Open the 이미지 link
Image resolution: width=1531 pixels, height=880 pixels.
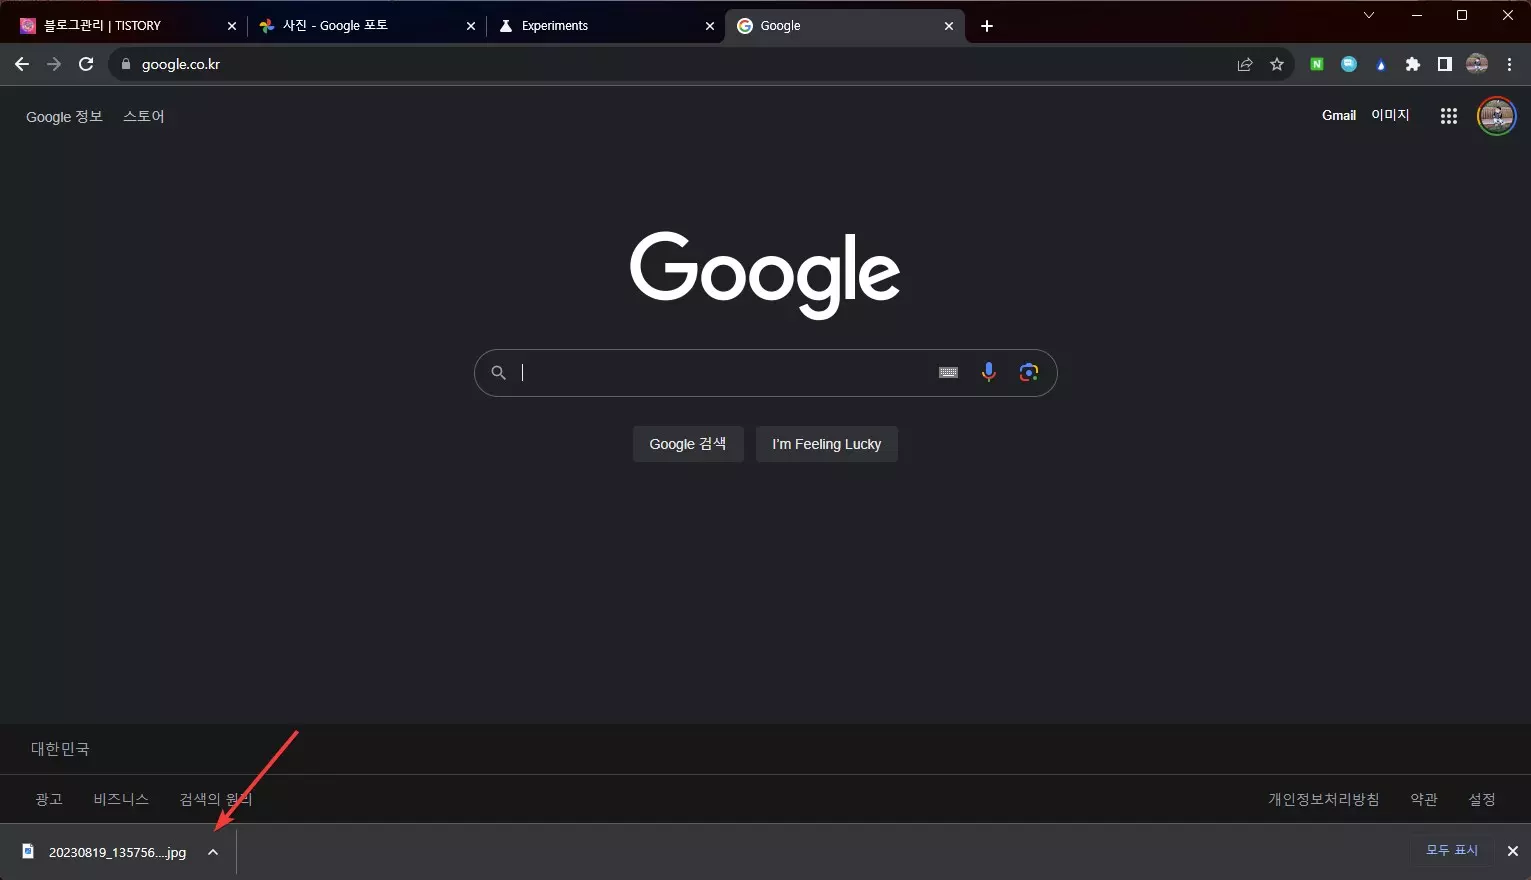pyautogui.click(x=1390, y=116)
